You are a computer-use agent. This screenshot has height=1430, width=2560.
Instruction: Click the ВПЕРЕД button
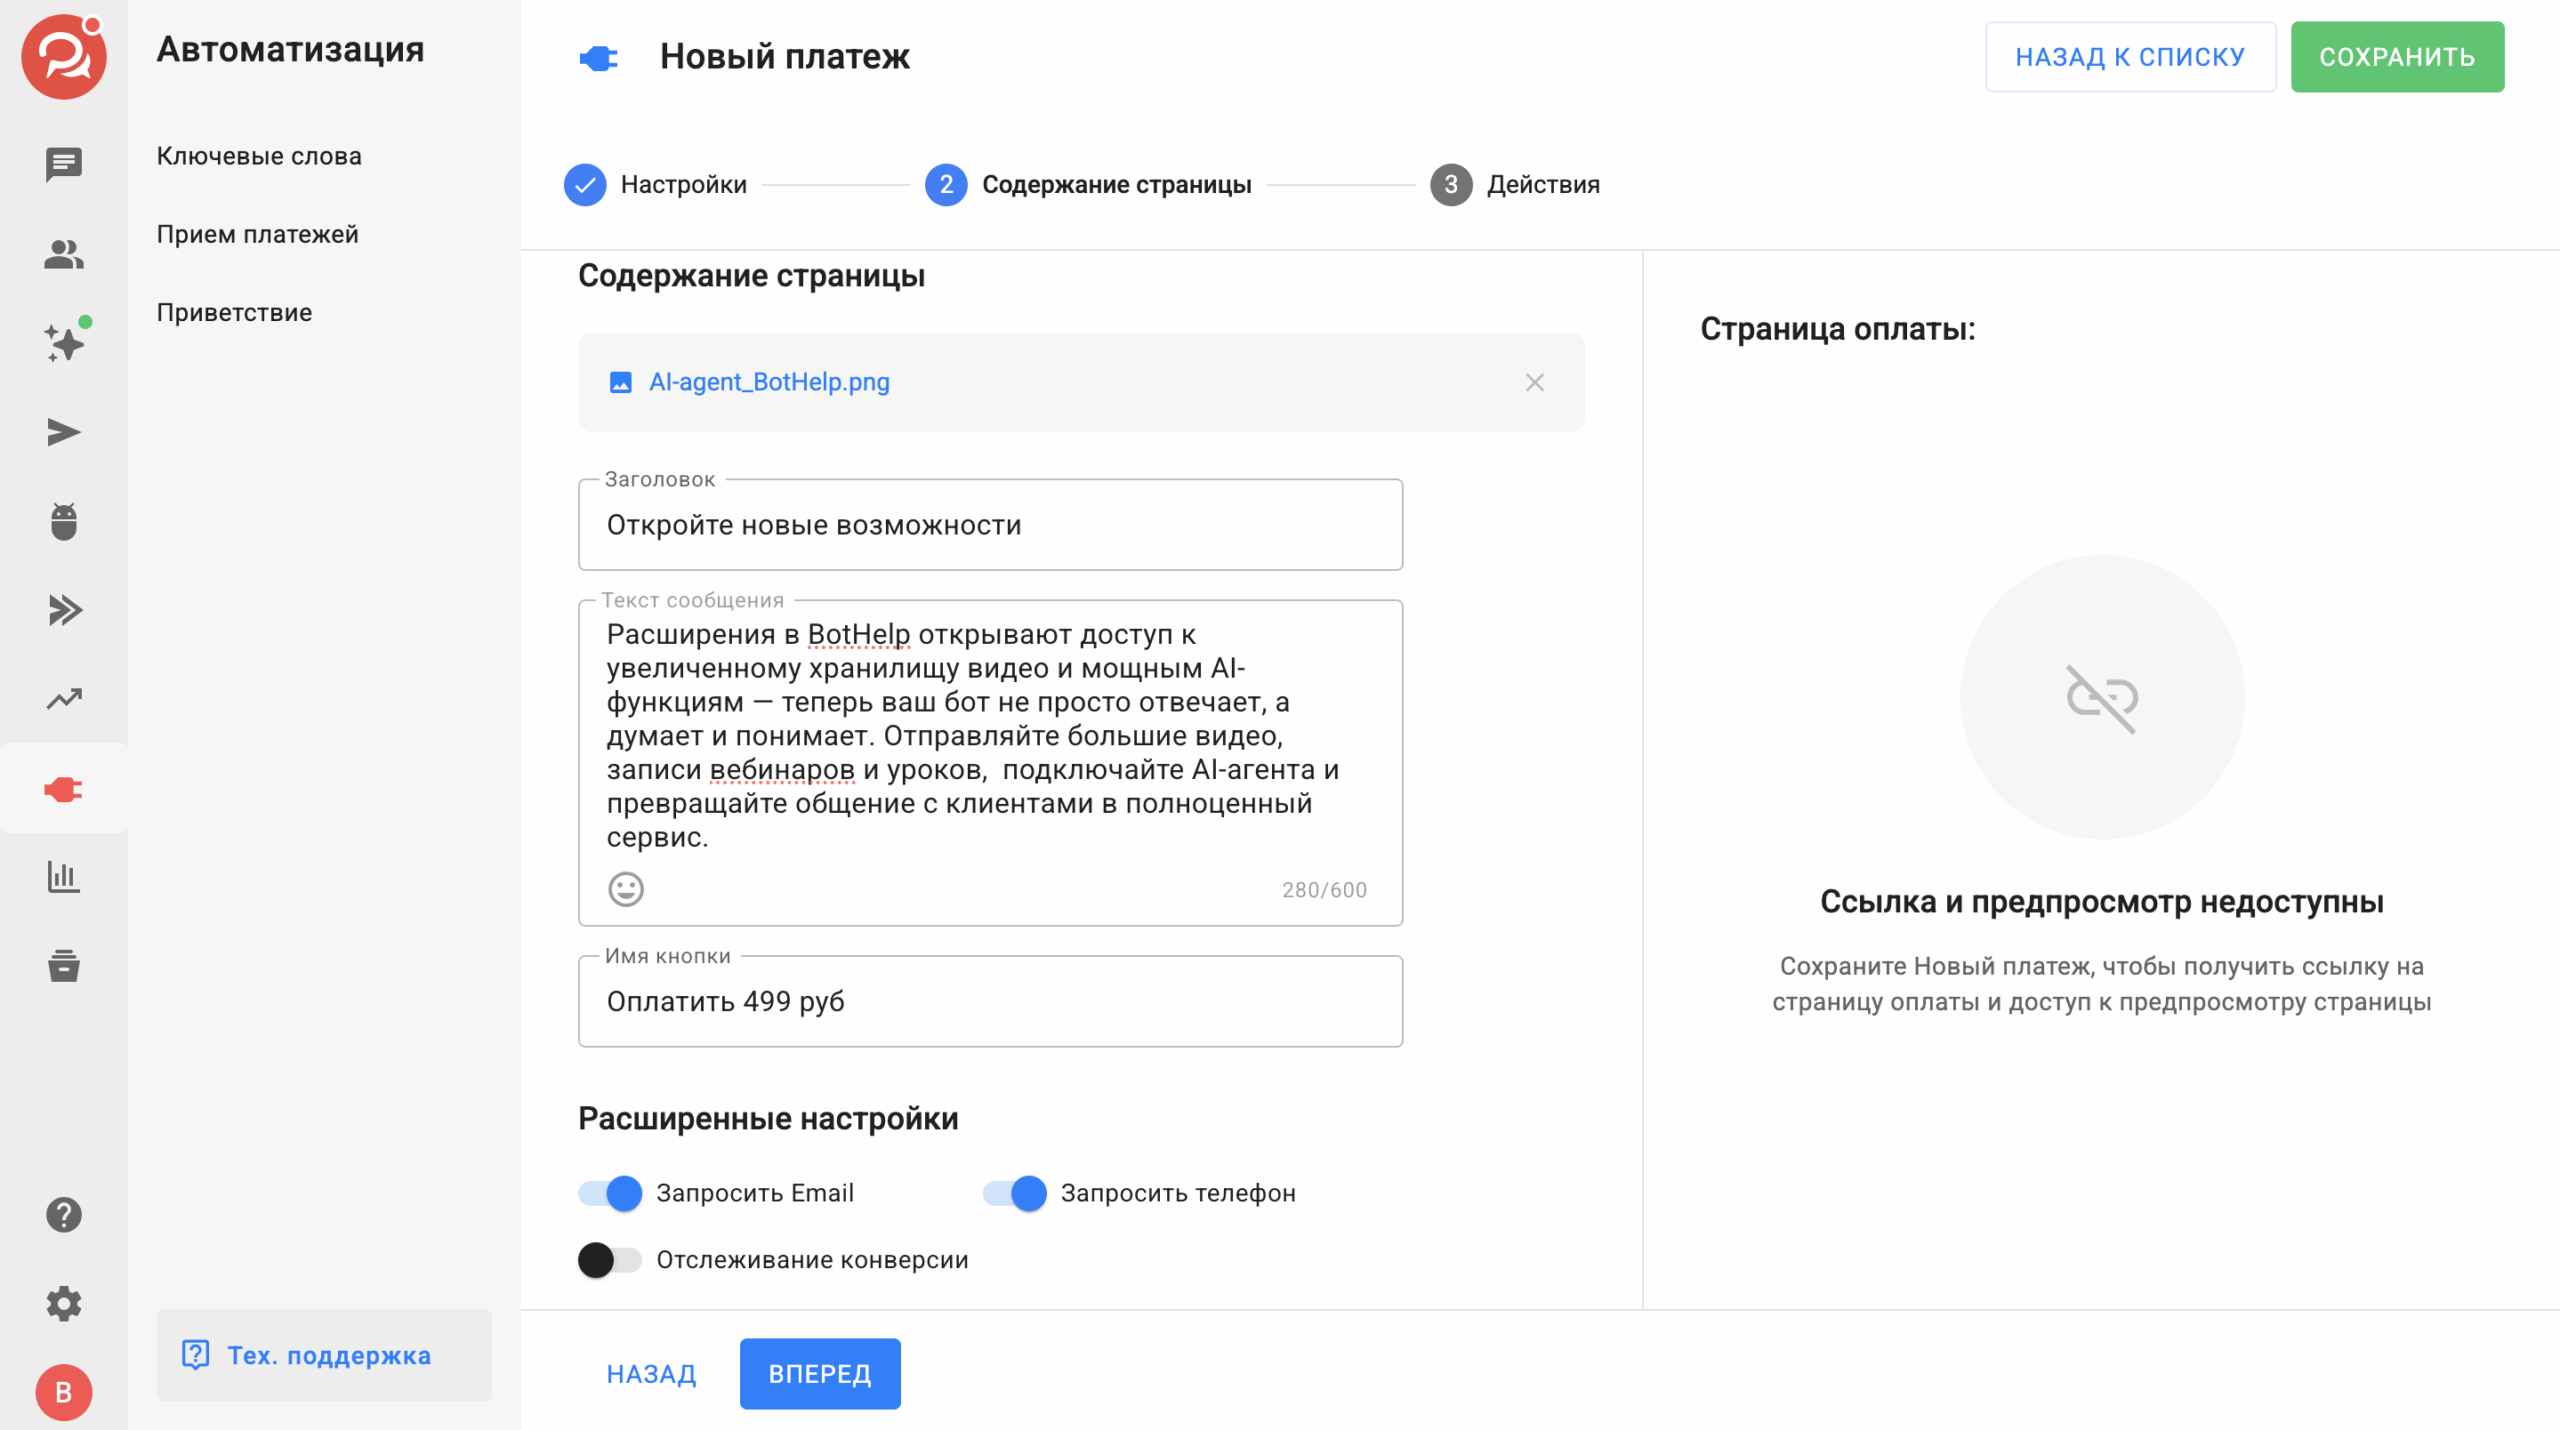tap(819, 1373)
